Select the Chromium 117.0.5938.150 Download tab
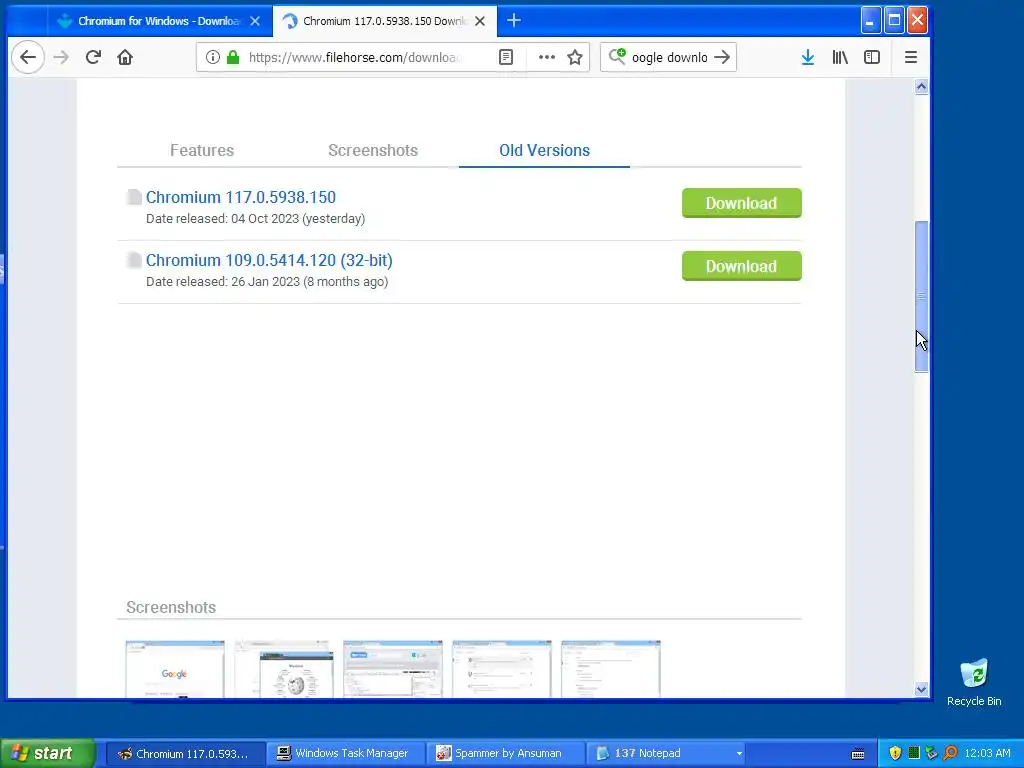1024x768 pixels. click(384, 21)
